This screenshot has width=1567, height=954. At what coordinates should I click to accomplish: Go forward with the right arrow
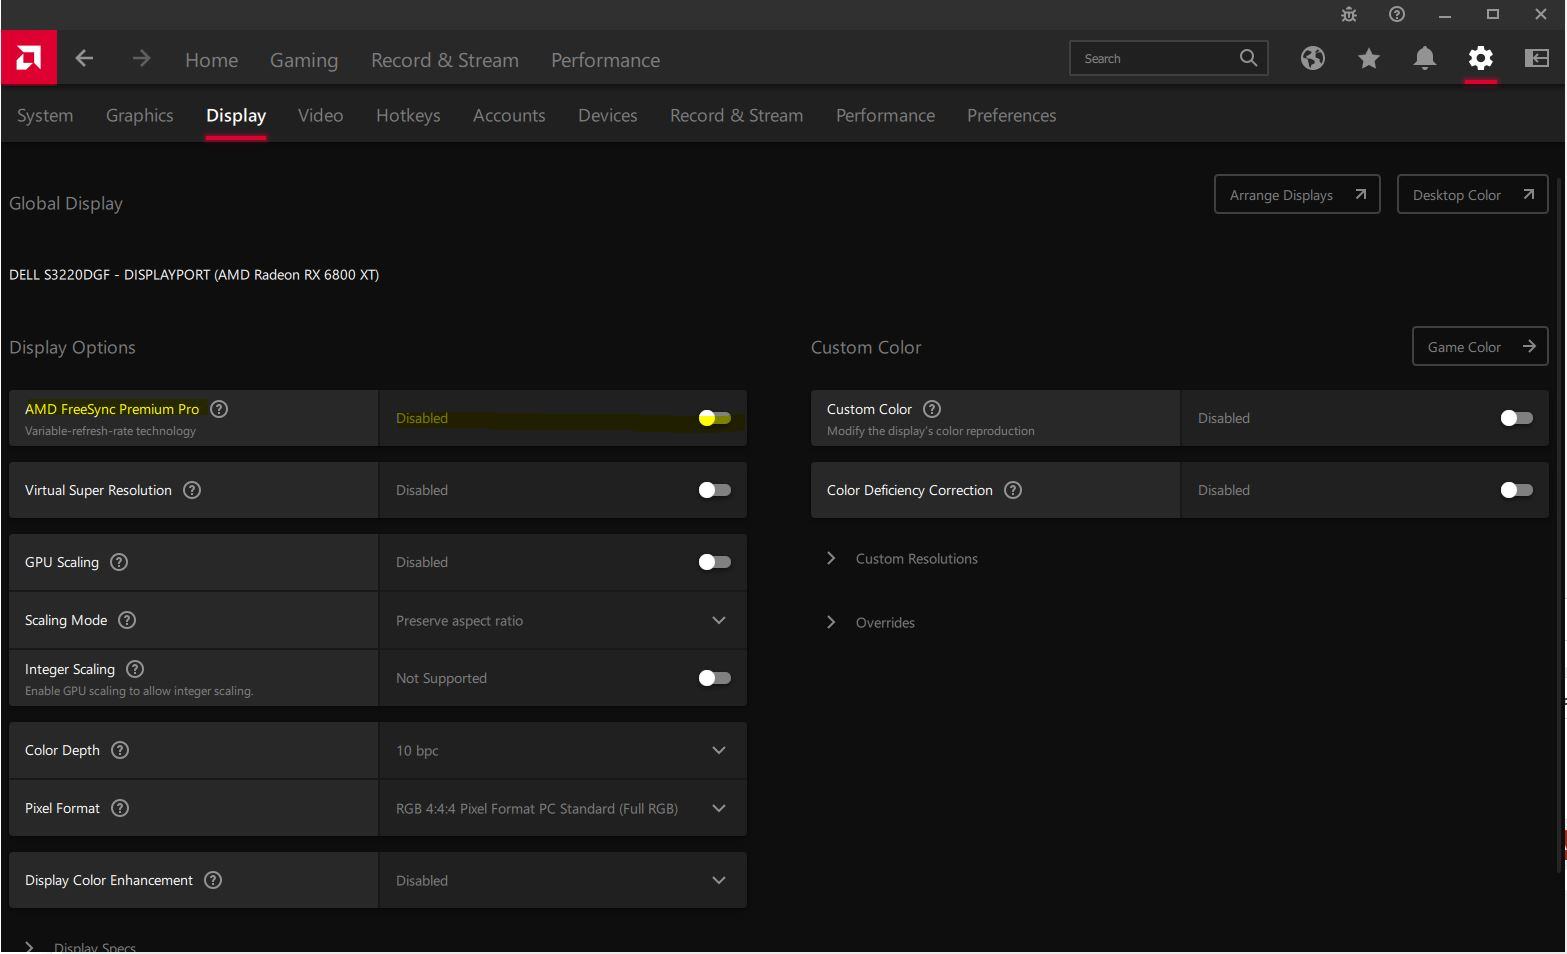(x=141, y=59)
